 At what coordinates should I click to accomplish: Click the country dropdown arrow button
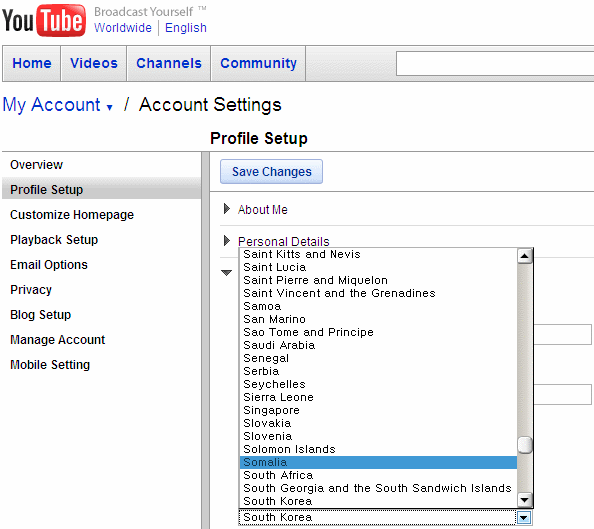[x=524, y=518]
